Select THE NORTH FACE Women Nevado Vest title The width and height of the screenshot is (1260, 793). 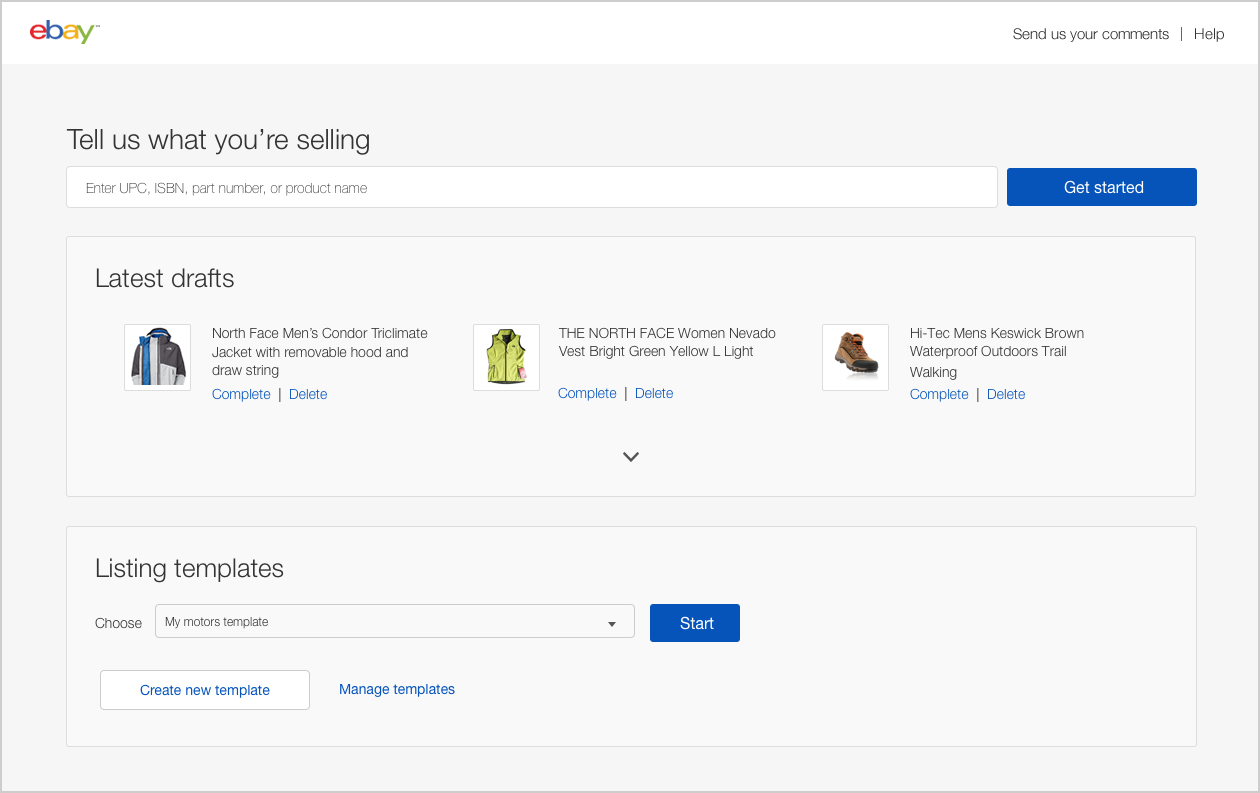point(667,342)
